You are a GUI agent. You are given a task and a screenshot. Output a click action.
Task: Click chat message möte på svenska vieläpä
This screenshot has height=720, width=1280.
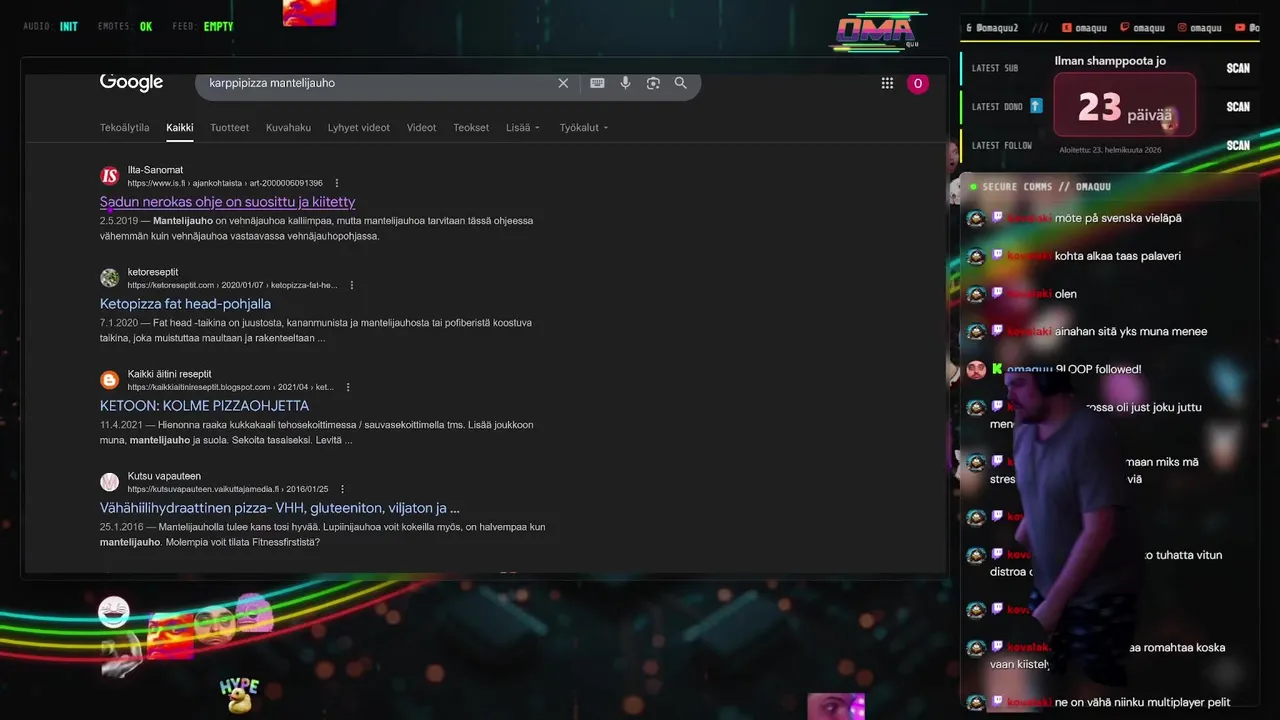[1118, 218]
